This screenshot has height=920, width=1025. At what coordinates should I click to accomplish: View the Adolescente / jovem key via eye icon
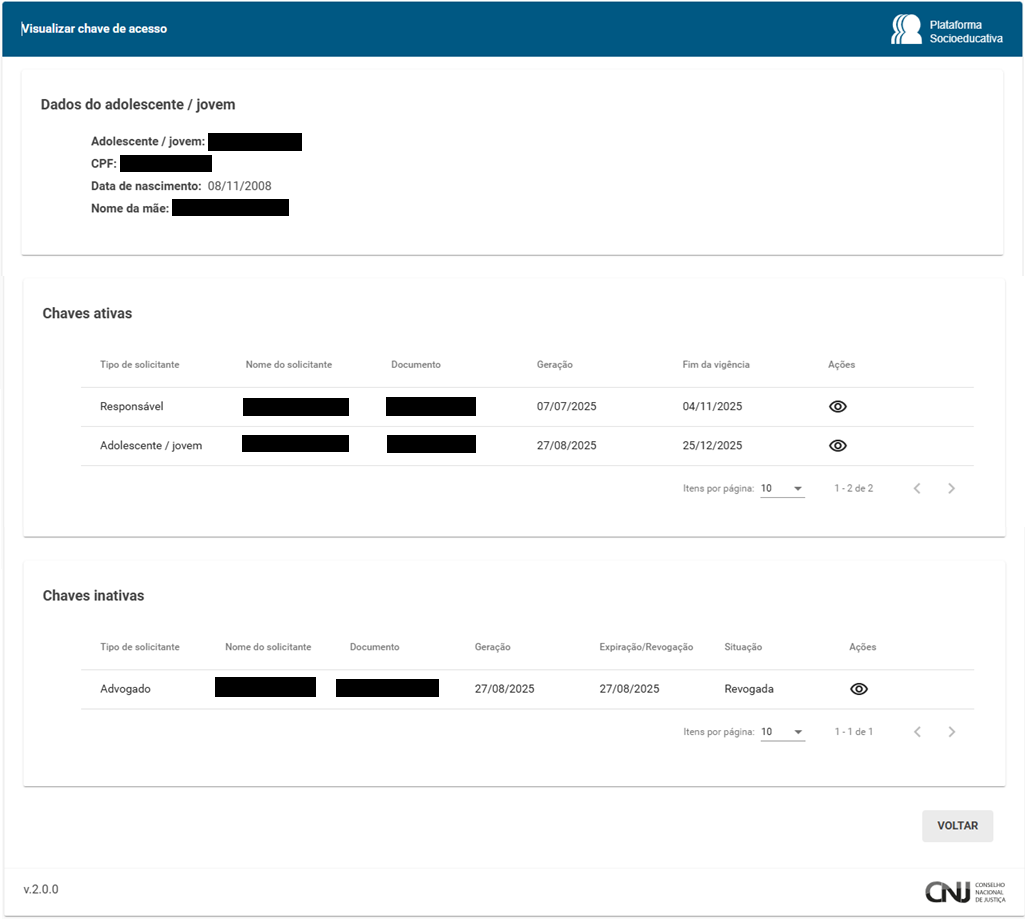click(838, 446)
